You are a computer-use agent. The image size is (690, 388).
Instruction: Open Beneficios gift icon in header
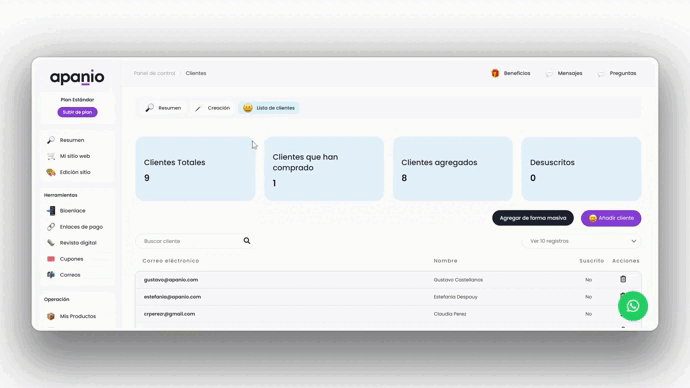pos(495,73)
